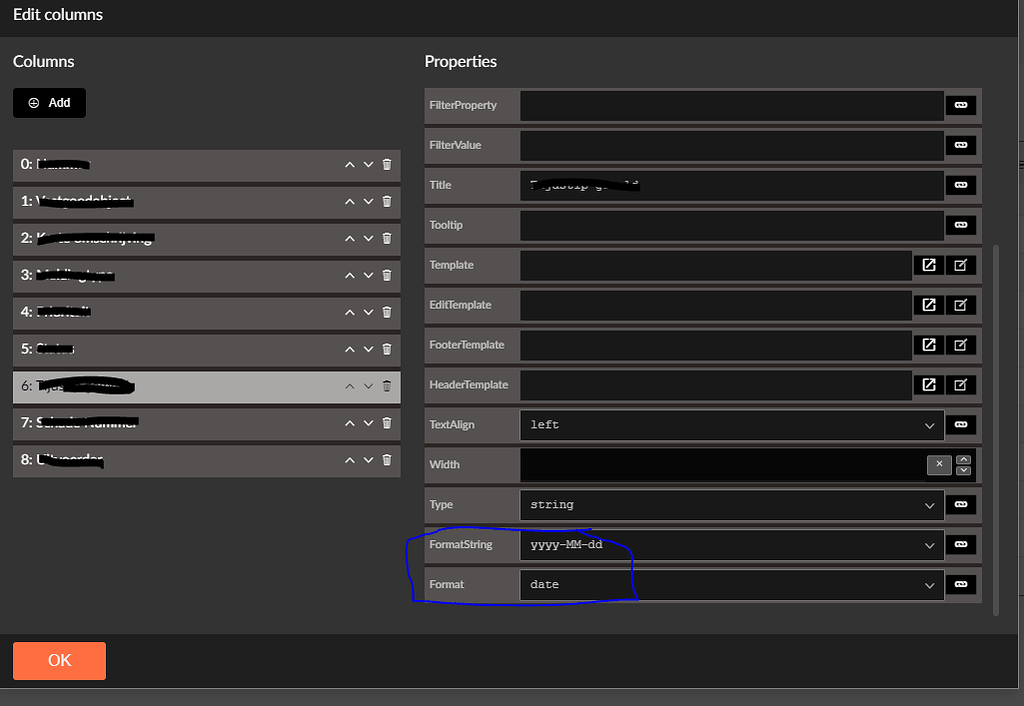
Task: Open the Format dropdown showing date
Action: tap(731, 585)
